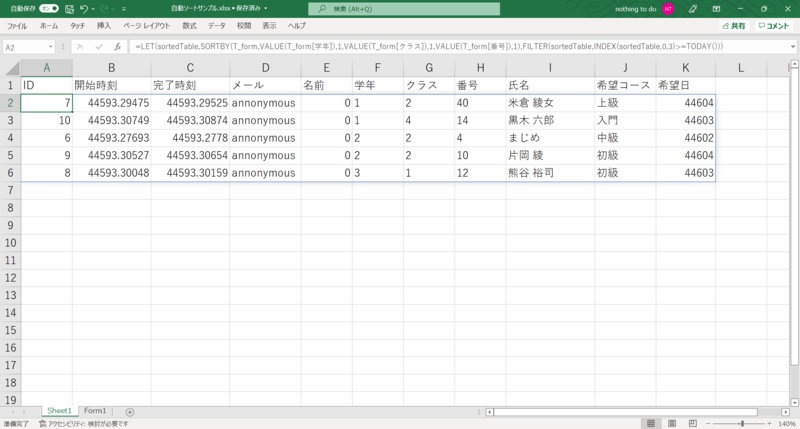Click header cell 開始時刻

click(x=111, y=85)
